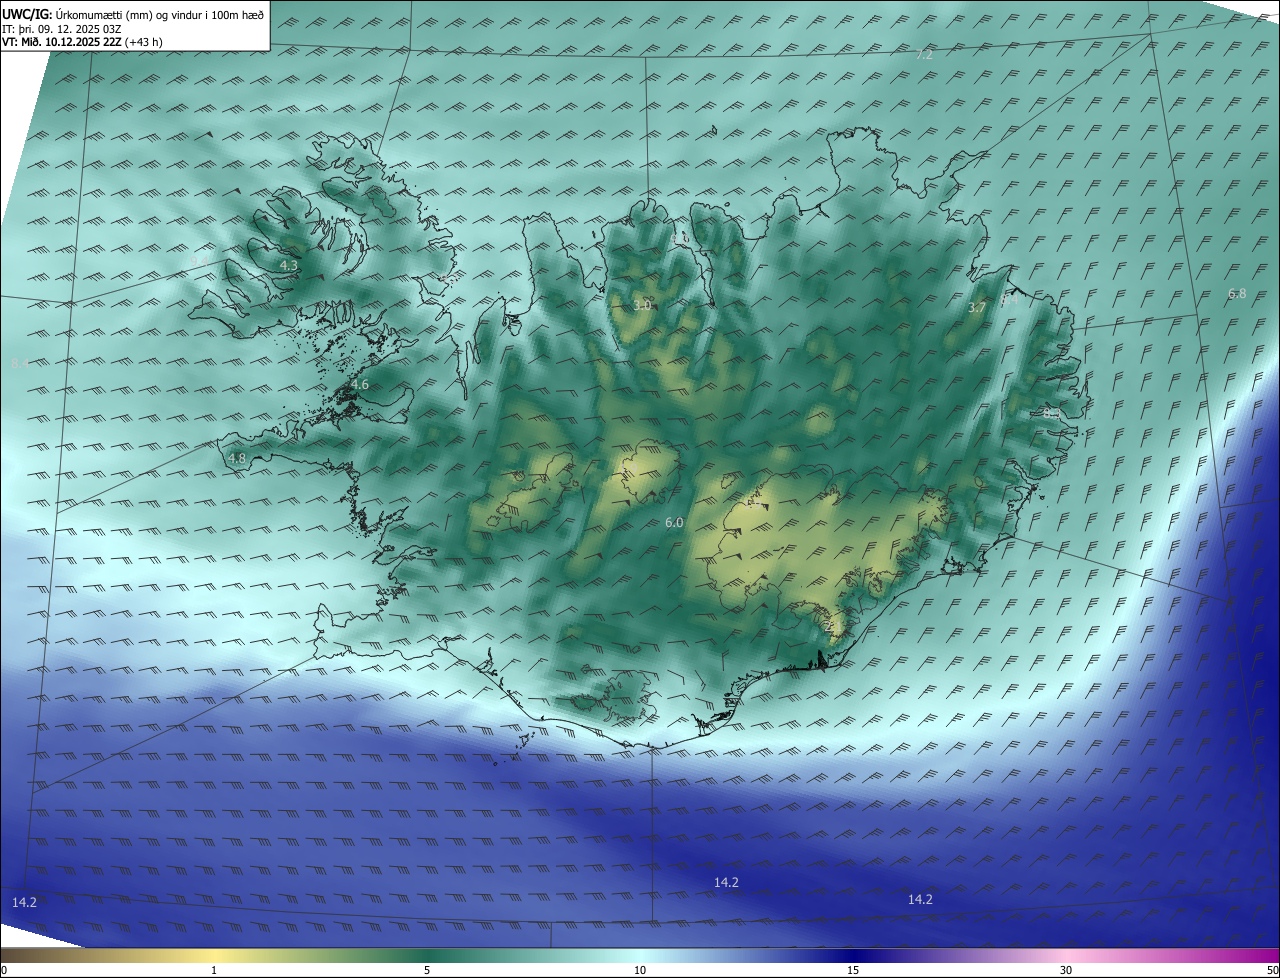Click the 50 tick label on the colour scale

(1272, 970)
